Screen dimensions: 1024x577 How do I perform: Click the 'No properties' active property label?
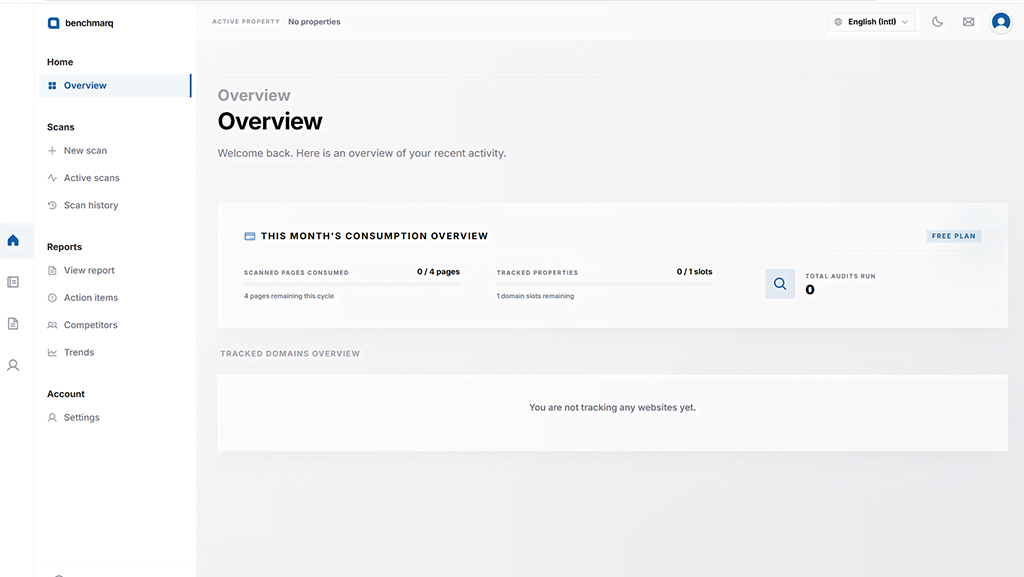(314, 22)
